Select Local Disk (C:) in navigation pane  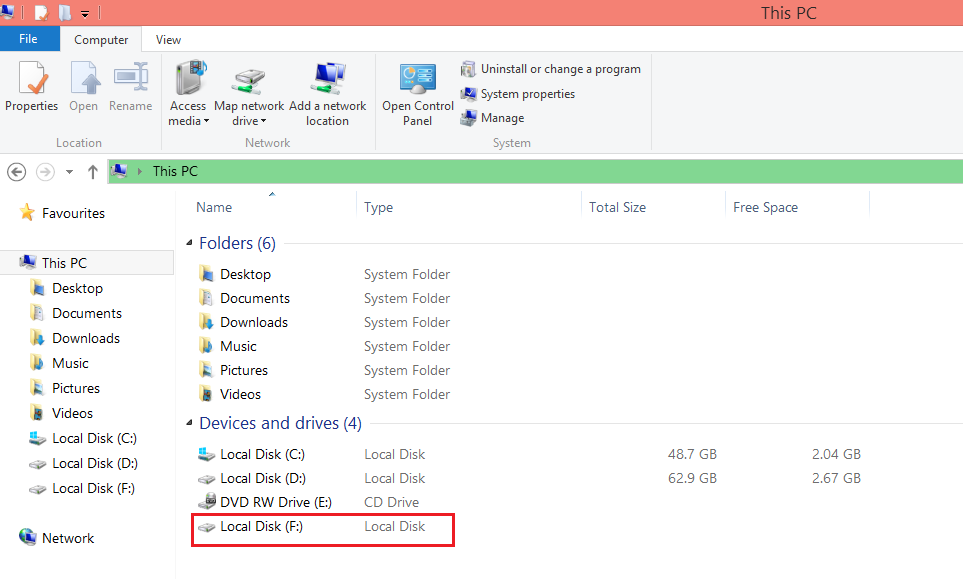94,438
